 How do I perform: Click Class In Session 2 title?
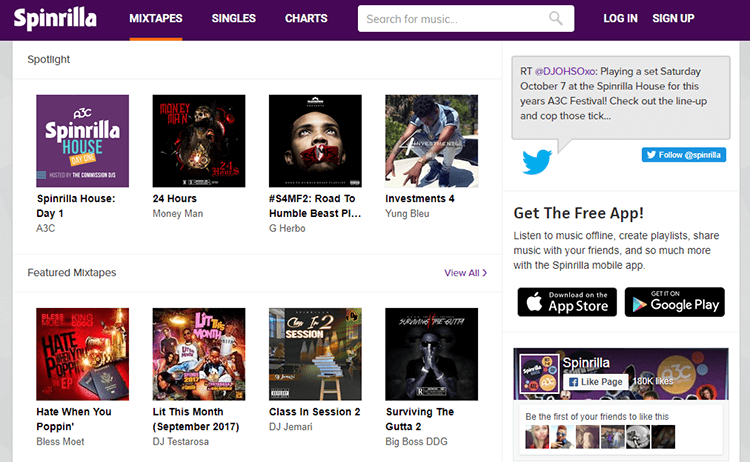pyautogui.click(x=314, y=412)
